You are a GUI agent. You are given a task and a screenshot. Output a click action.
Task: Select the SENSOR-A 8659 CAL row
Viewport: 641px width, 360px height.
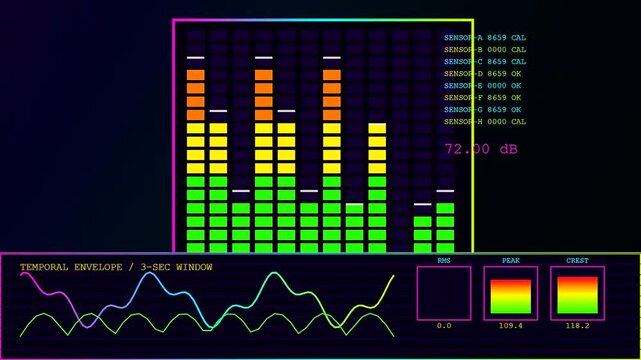click(x=485, y=38)
